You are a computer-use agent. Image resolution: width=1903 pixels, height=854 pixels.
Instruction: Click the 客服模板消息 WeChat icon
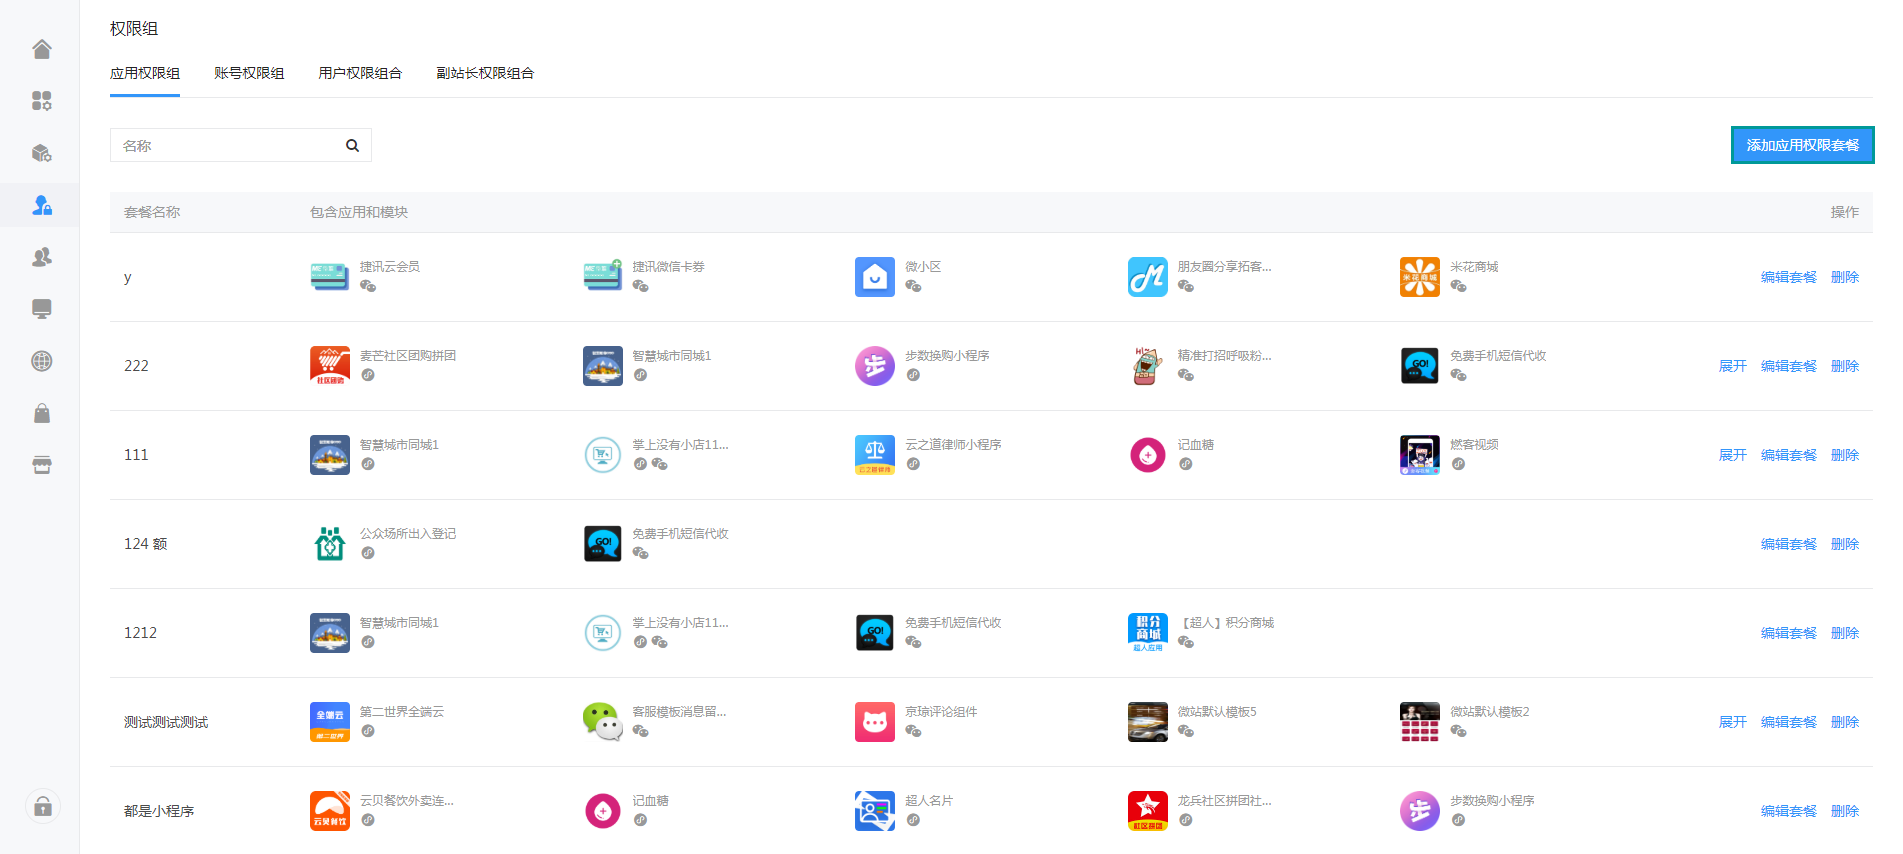[x=603, y=722]
